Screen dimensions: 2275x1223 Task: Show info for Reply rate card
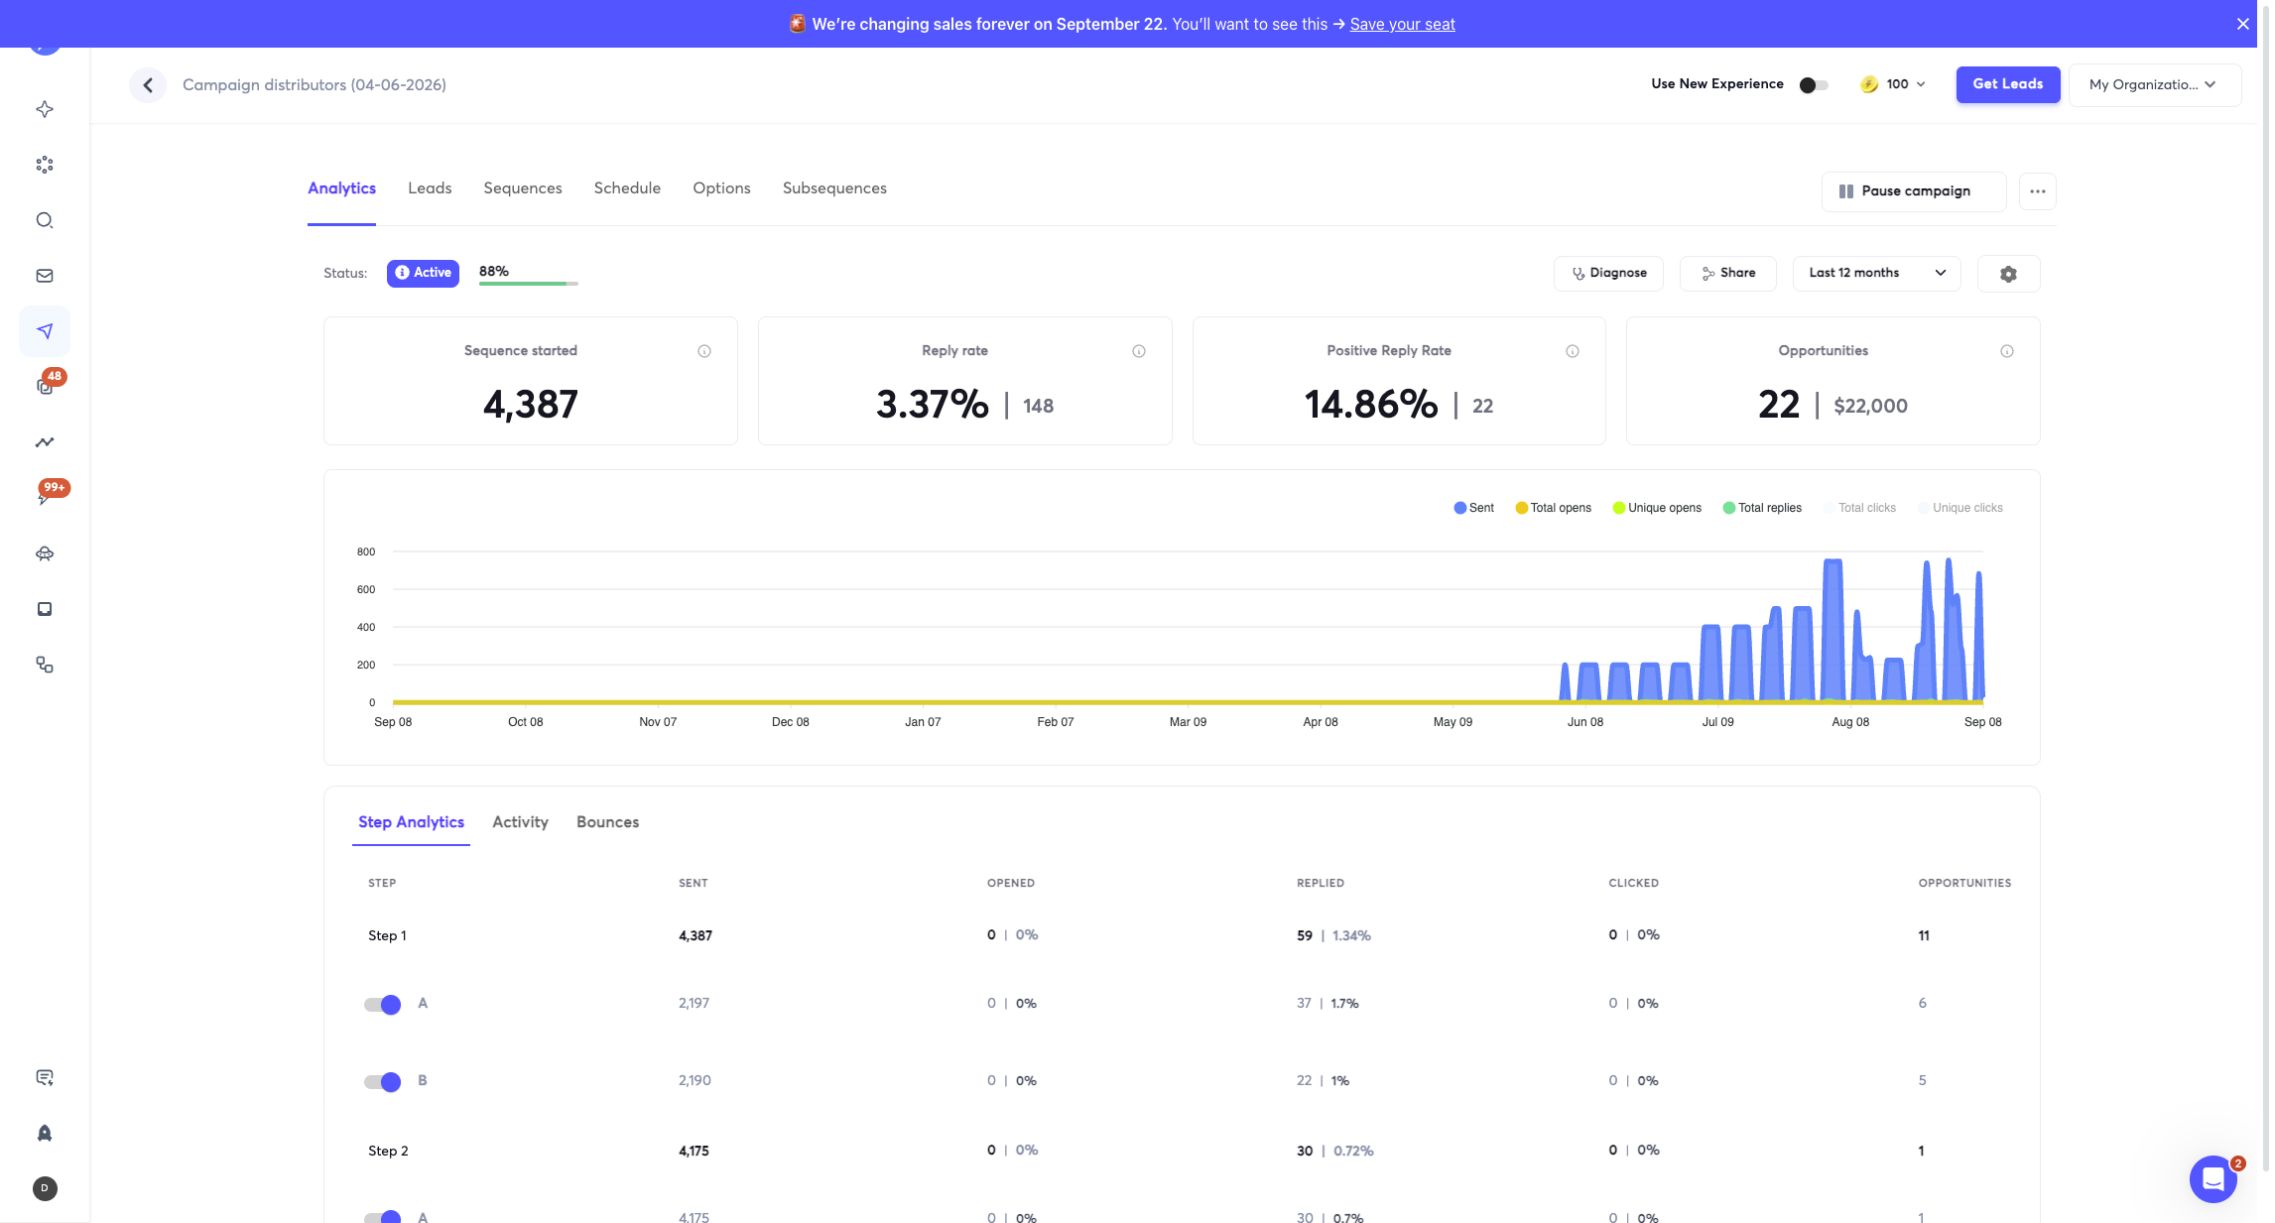1138,351
